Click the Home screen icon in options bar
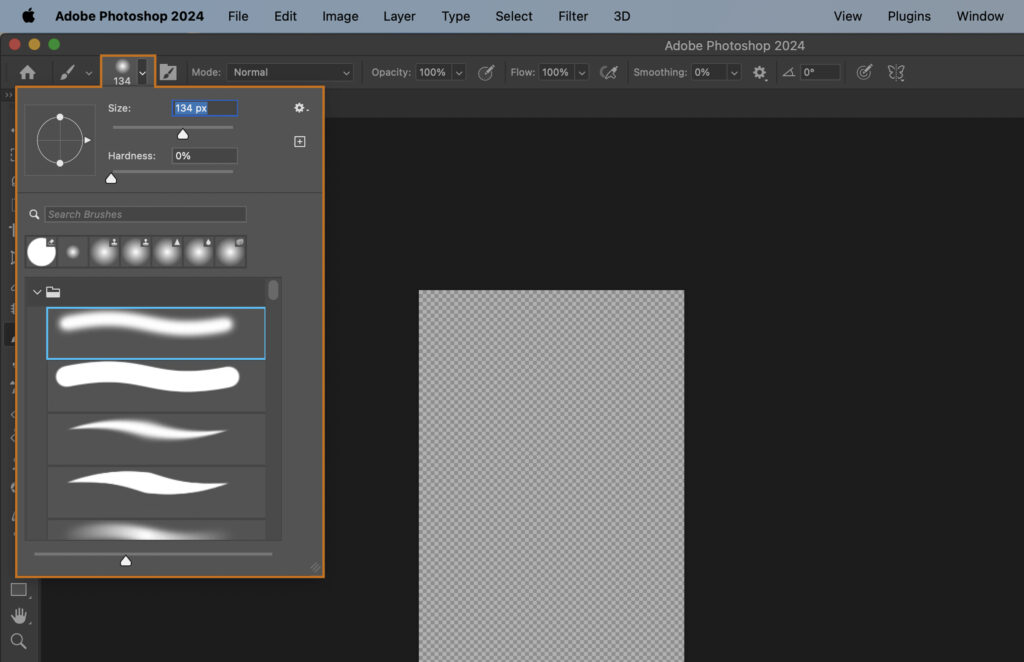Viewport: 1024px width, 662px height. coord(27,72)
